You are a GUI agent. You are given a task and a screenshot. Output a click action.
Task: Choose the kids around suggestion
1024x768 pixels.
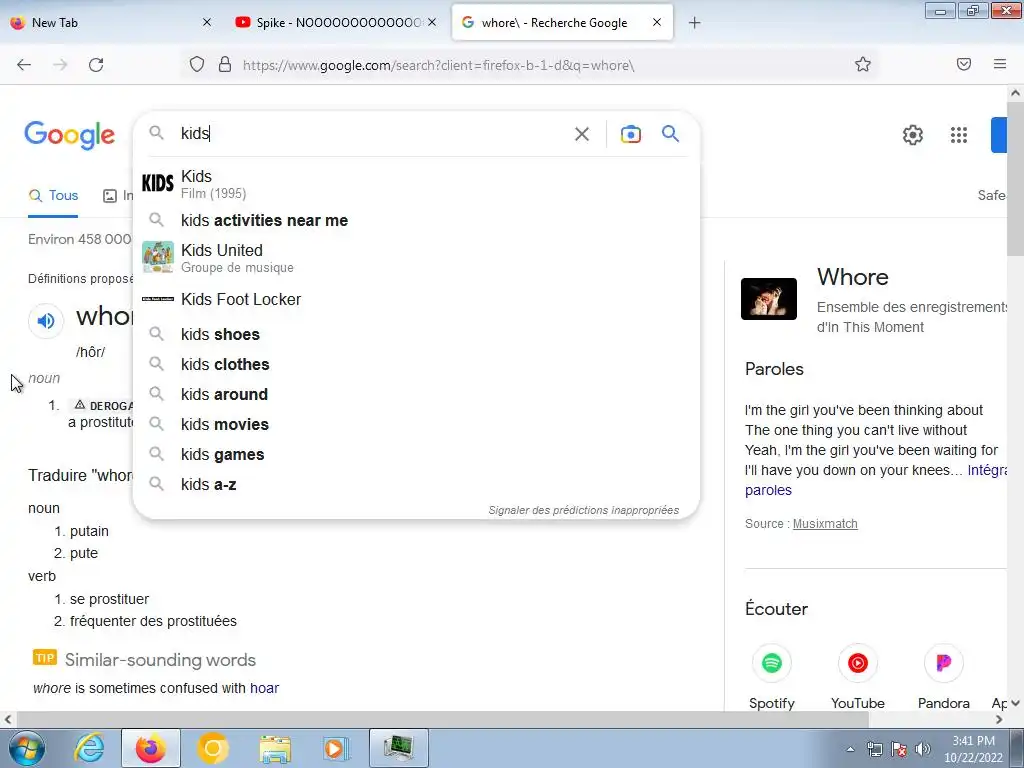pyautogui.click(x=416, y=394)
